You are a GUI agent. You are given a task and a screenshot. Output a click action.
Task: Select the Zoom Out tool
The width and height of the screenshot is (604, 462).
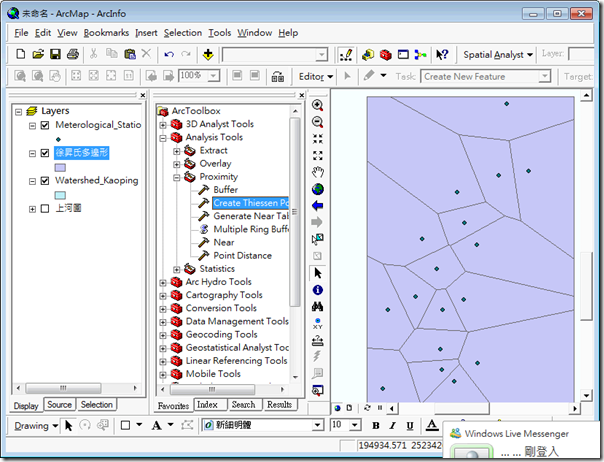click(x=317, y=122)
